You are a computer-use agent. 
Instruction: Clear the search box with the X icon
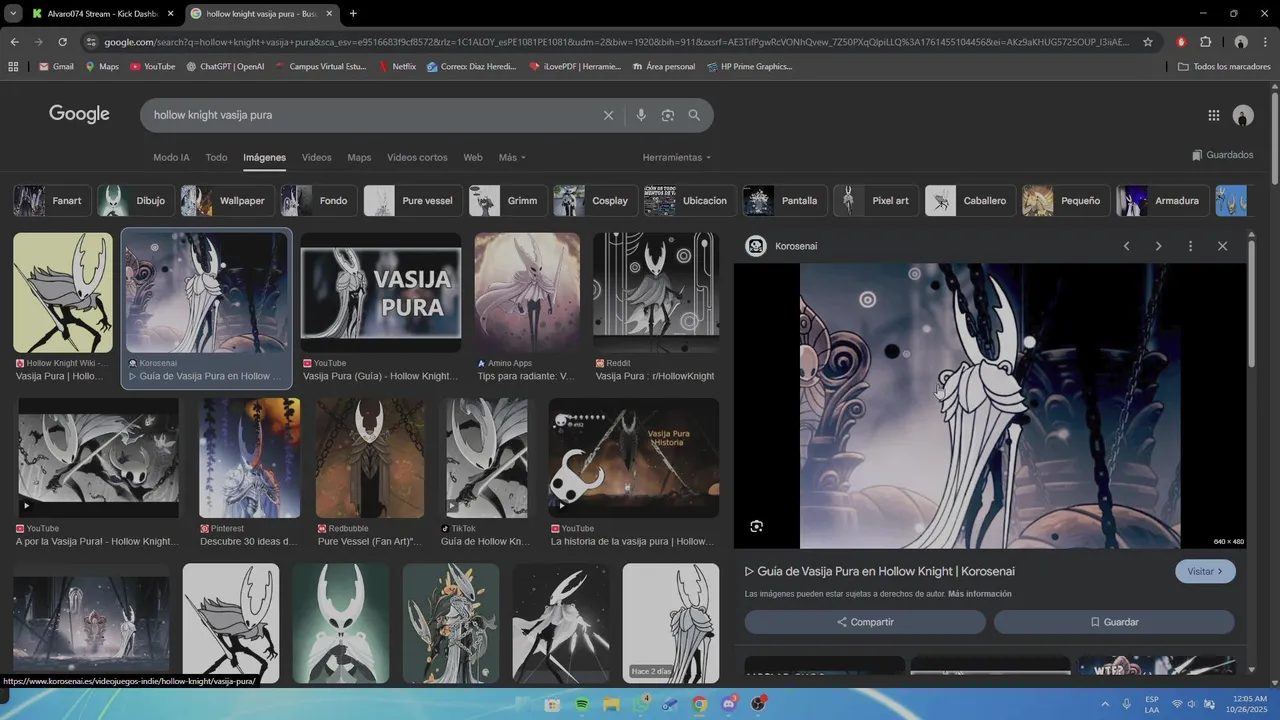pos(608,115)
